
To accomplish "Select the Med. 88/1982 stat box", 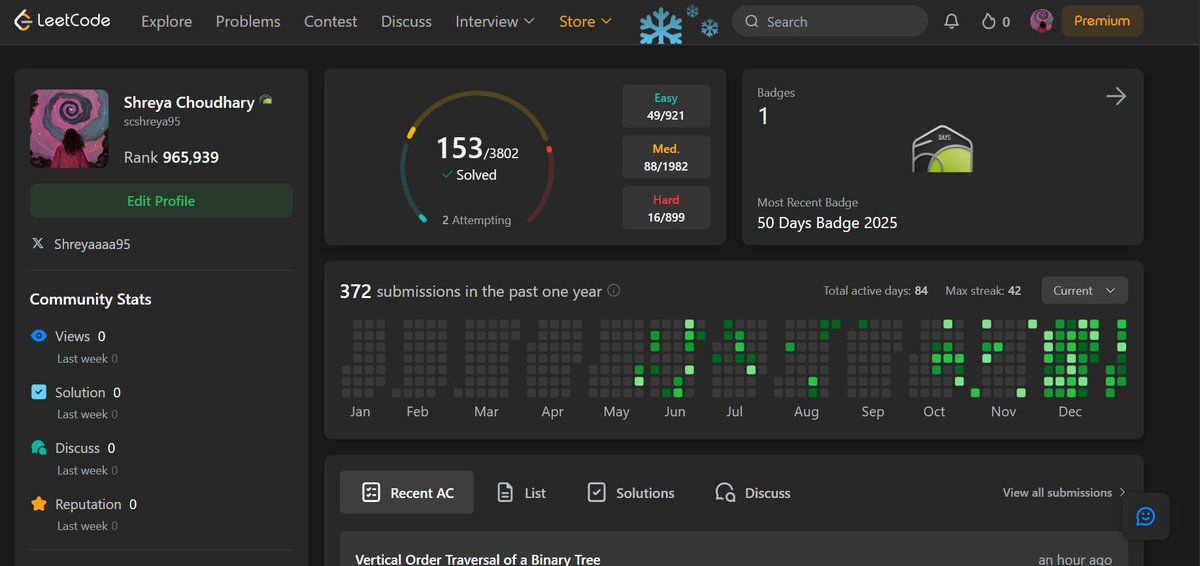I will (x=666, y=157).
